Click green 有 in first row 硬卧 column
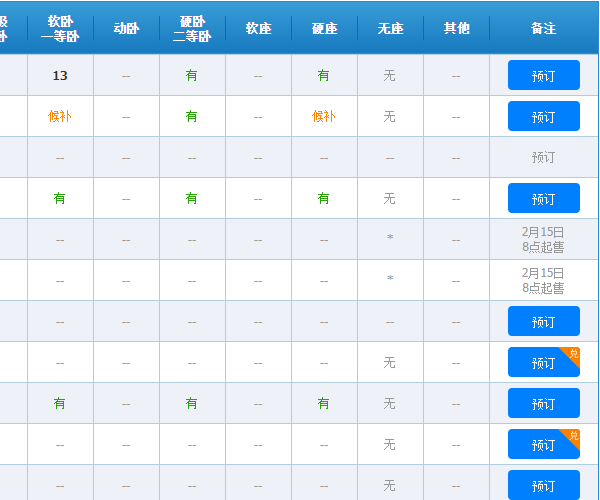 click(191, 76)
